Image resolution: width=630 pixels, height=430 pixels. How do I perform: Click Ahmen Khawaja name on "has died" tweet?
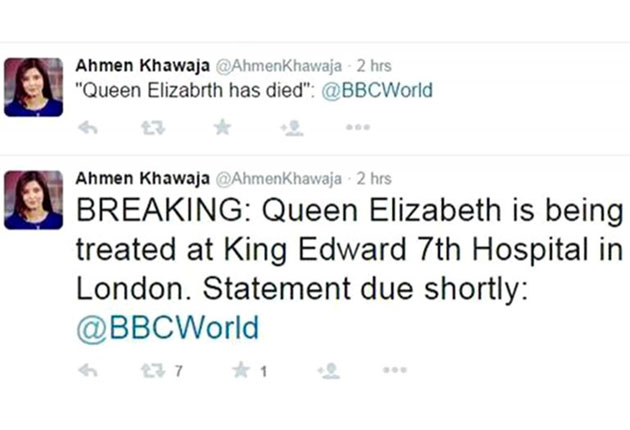(141, 66)
